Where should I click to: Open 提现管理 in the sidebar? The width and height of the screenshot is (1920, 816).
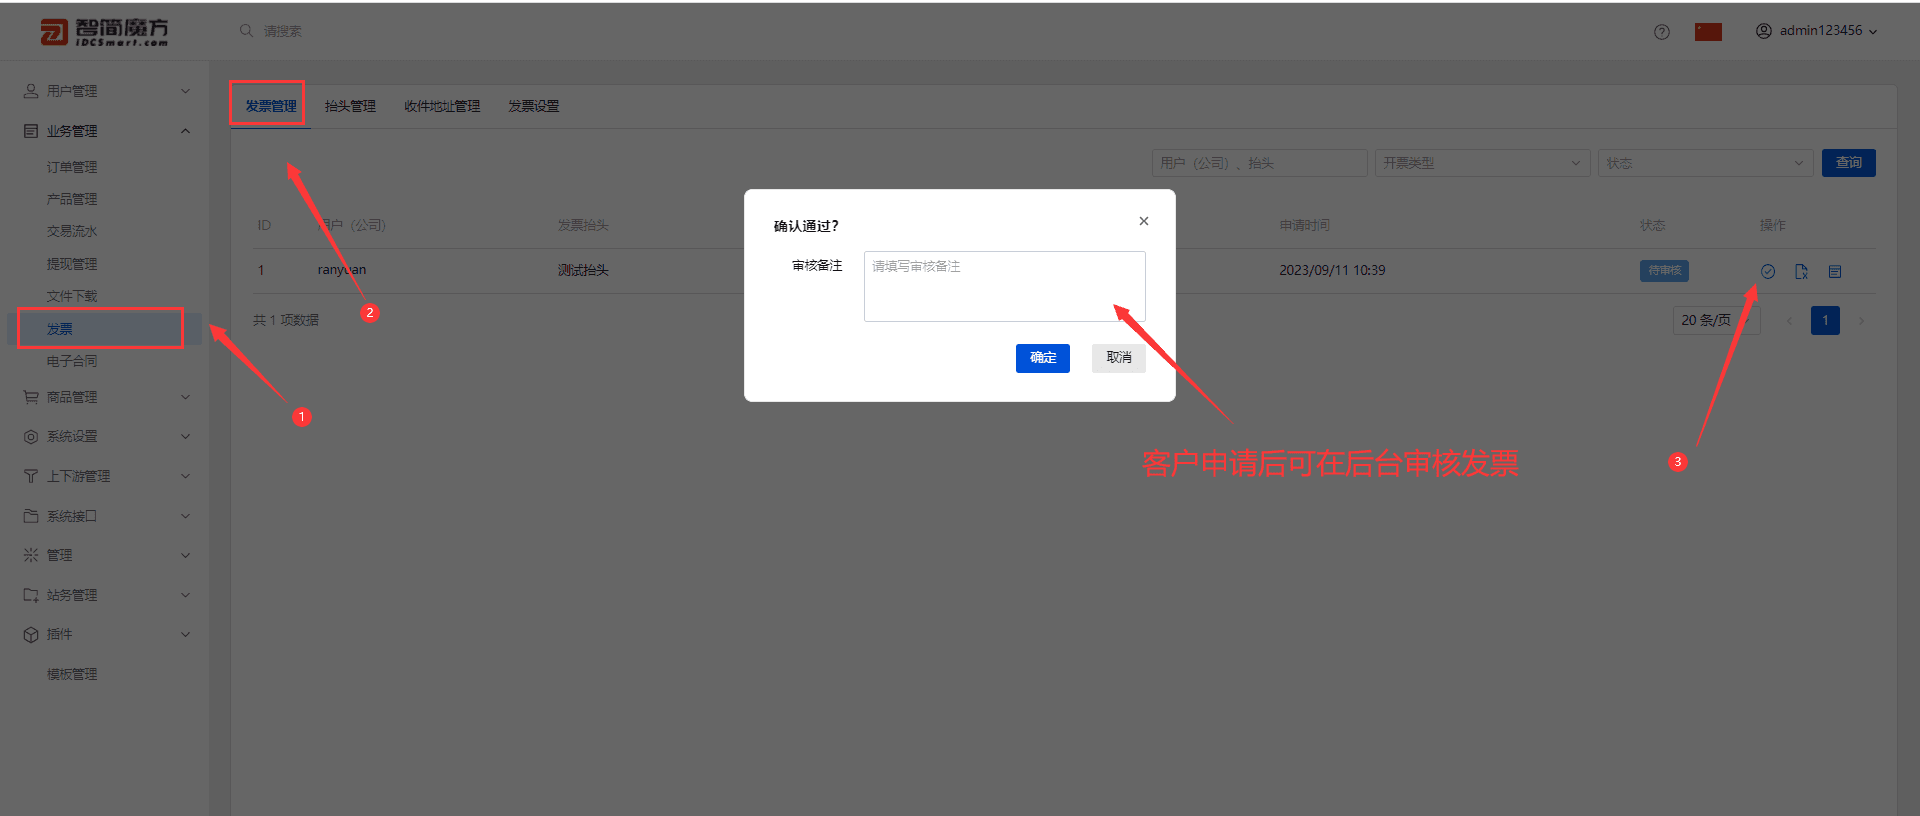72,264
